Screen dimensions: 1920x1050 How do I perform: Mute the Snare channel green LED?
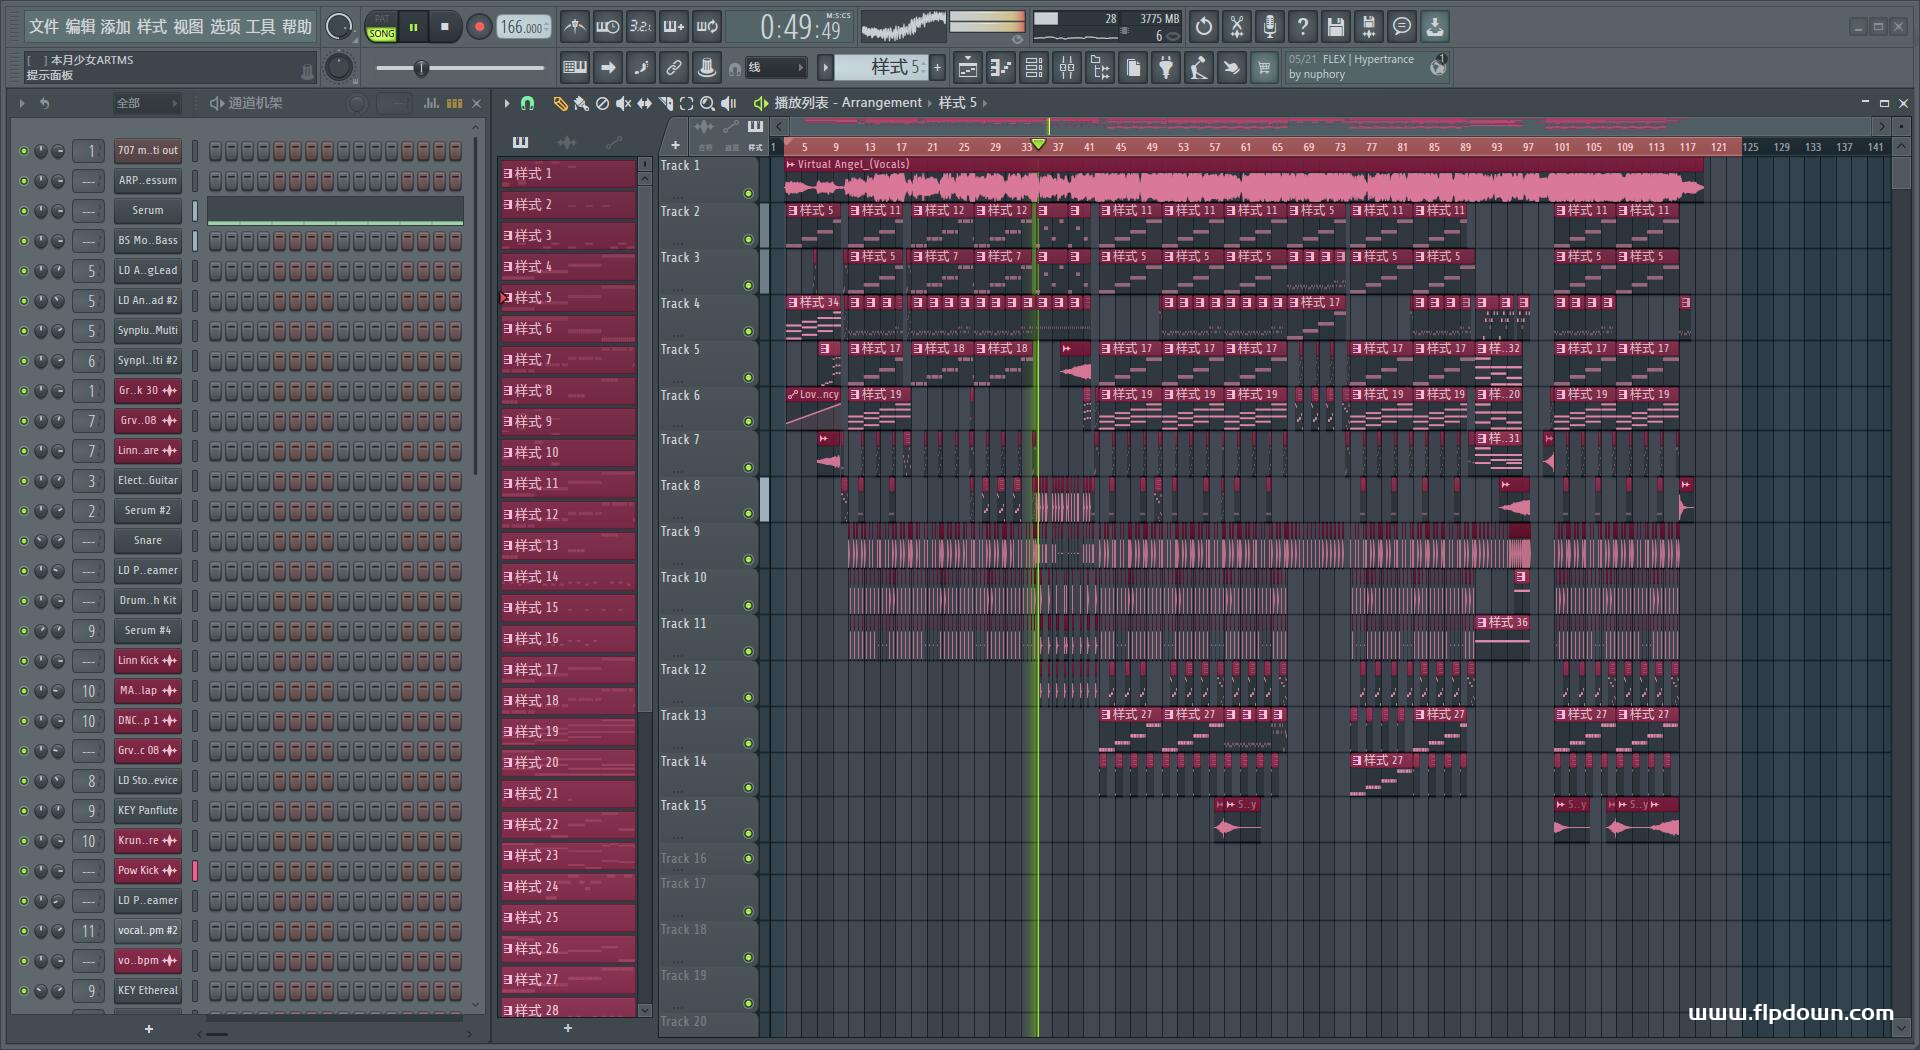(24, 541)
